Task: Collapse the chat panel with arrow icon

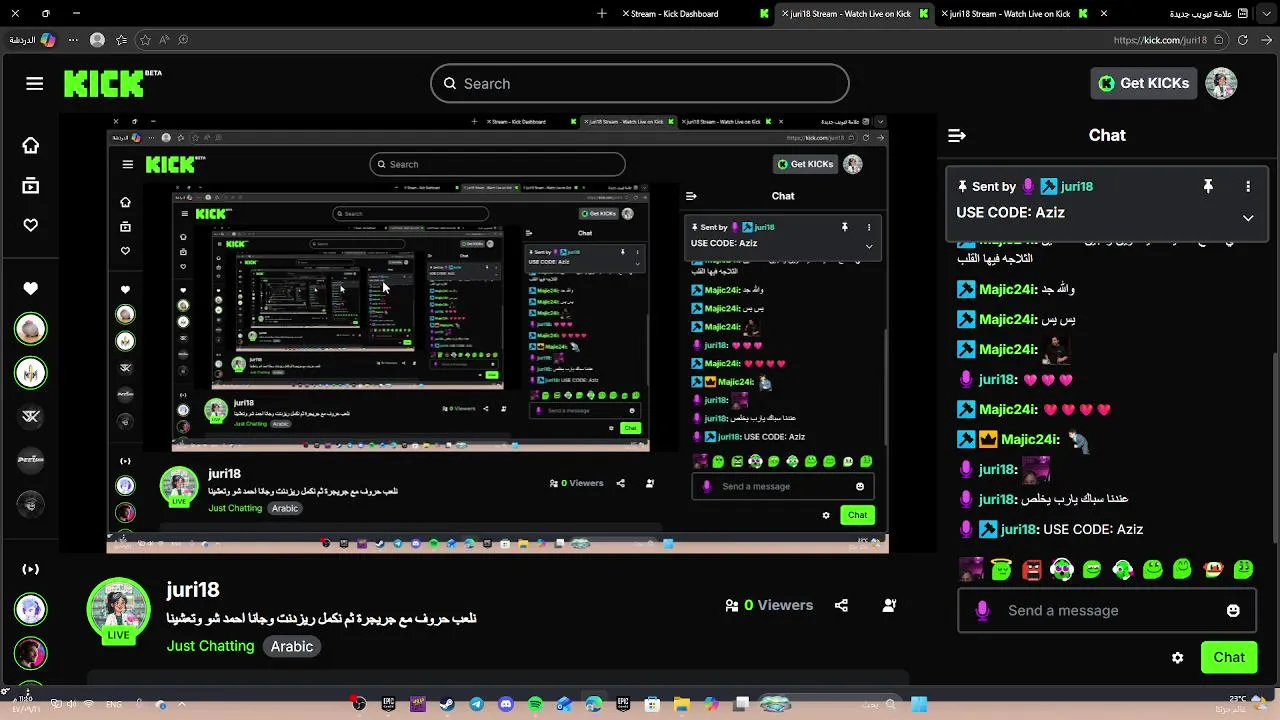Action: [x=957, y=135]
